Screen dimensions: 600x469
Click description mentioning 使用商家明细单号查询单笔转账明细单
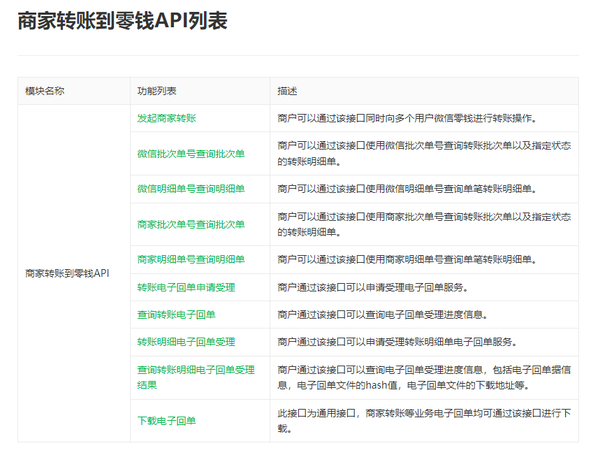click(x=407, y=260)
